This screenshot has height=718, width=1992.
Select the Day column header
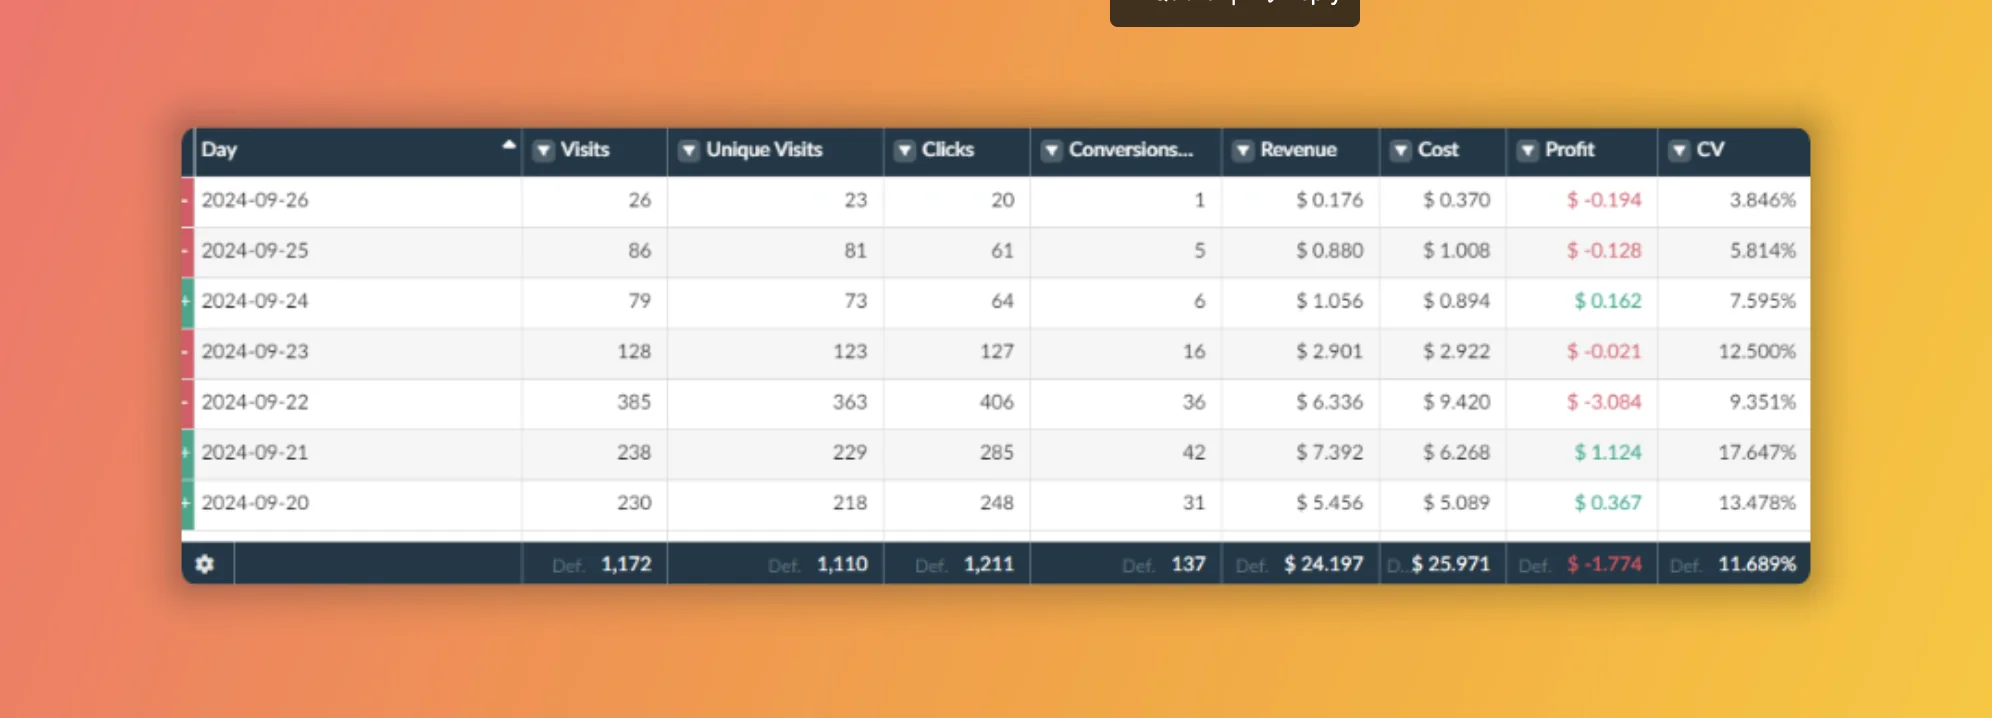[x=220, y=150]
